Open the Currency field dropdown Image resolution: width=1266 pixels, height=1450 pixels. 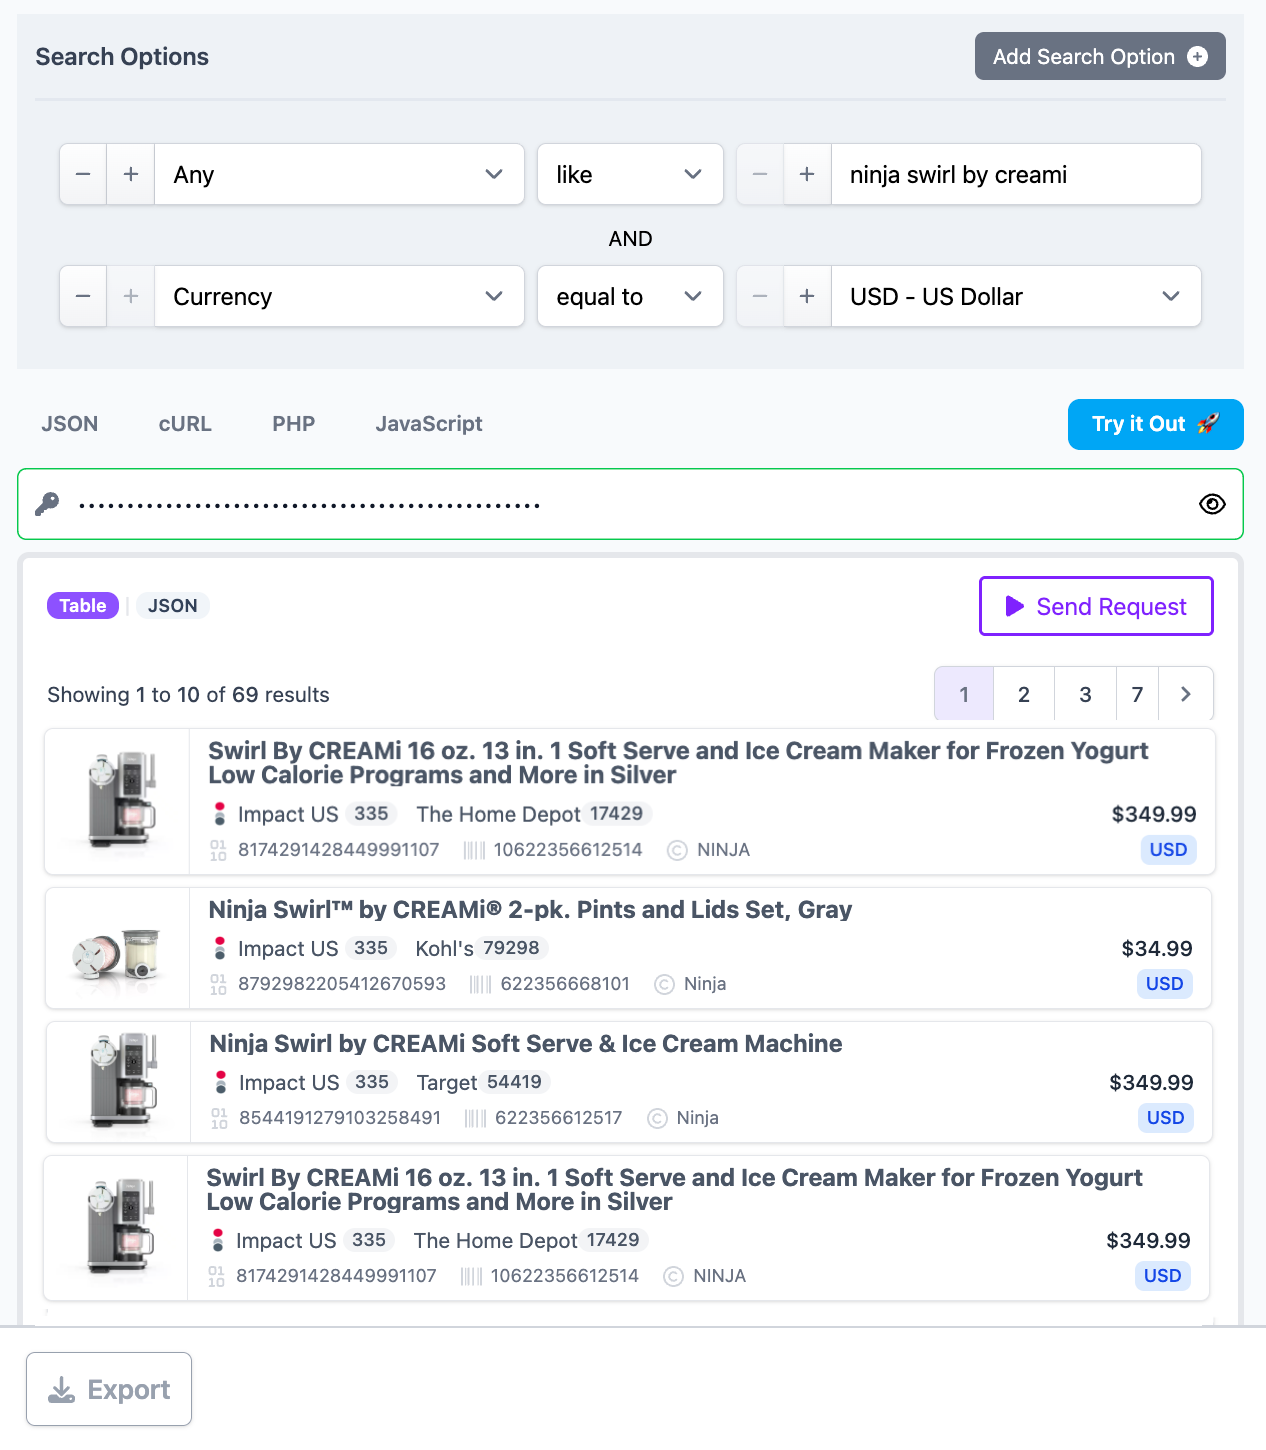coord(339,296)
